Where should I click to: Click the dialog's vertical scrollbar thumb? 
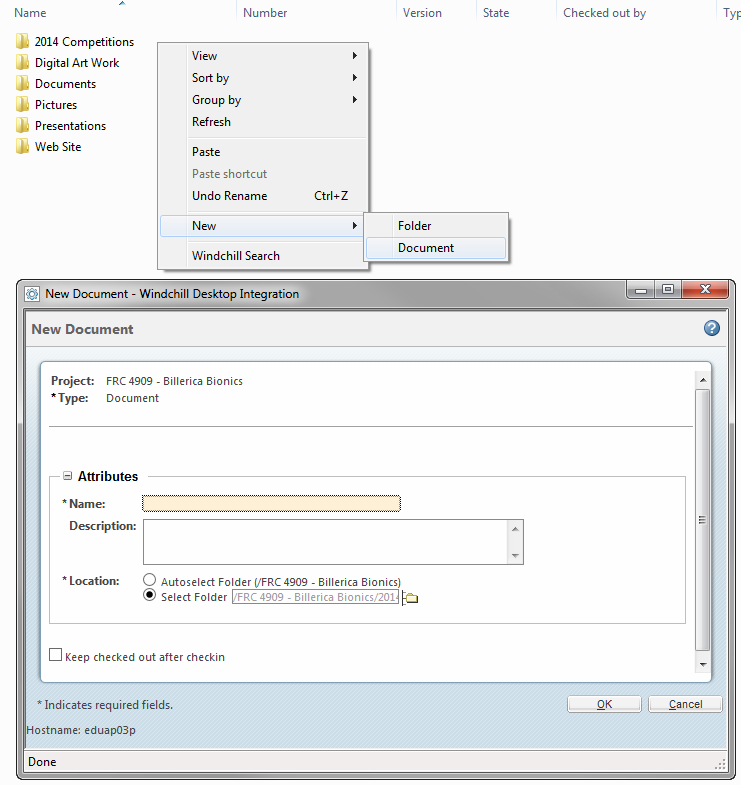pyautogui.click(x=702, y=520)
